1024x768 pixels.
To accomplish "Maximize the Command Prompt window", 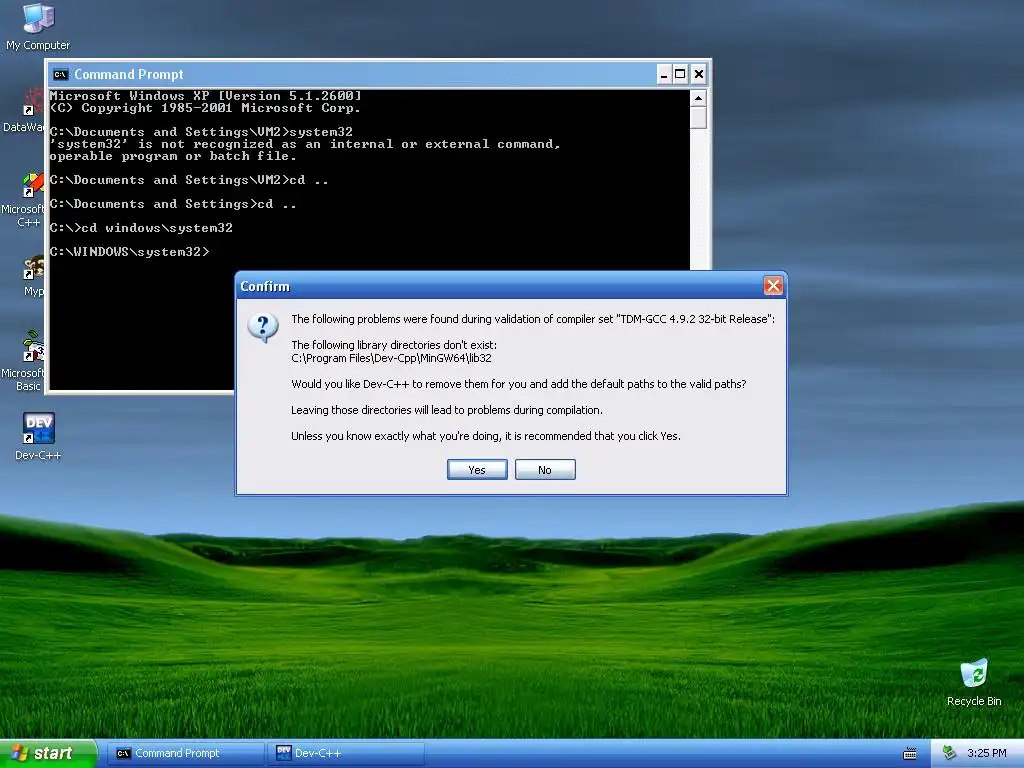I will 680,74.
